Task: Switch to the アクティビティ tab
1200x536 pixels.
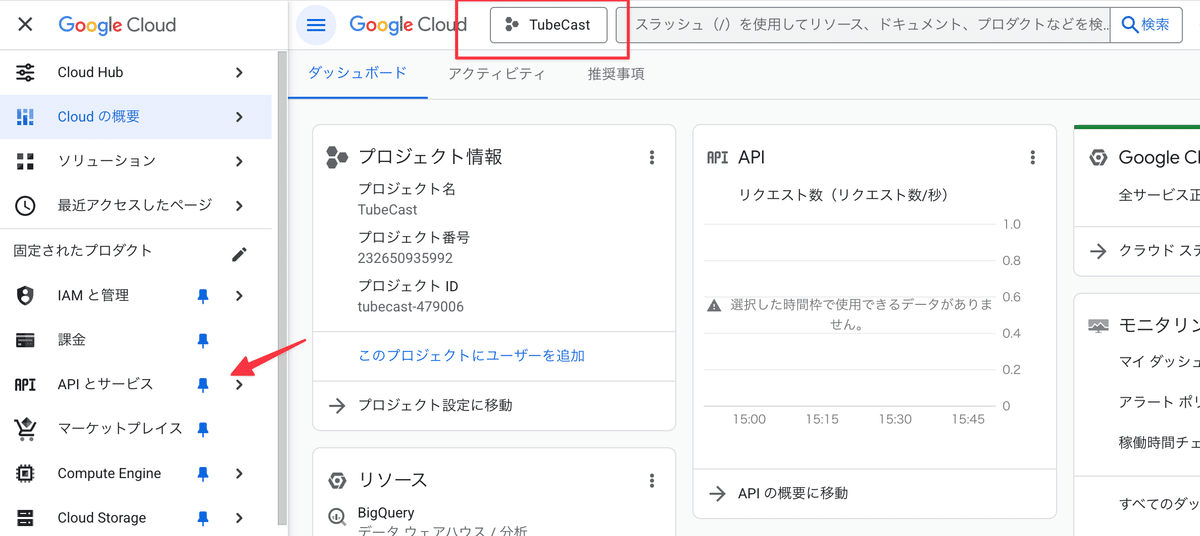Action: (497, 73)
